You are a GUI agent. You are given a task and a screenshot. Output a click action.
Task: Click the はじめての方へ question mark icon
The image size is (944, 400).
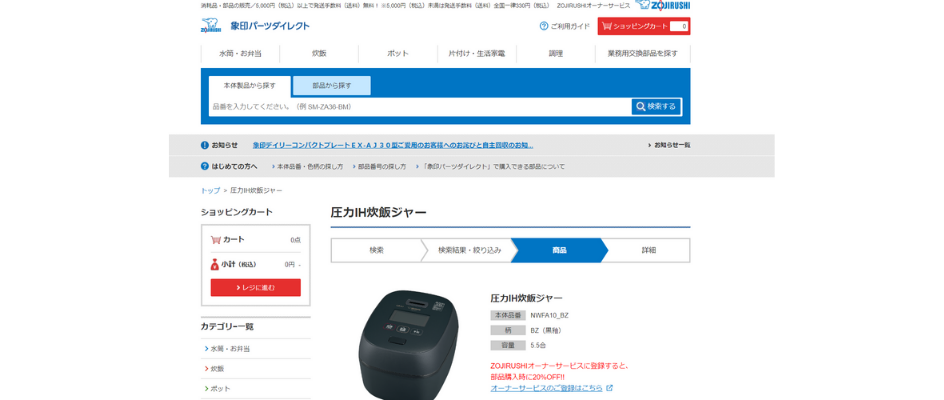205,166
